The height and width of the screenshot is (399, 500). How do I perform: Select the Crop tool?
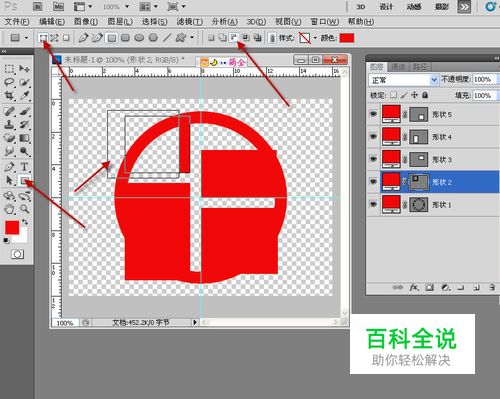tap(9, 96)
